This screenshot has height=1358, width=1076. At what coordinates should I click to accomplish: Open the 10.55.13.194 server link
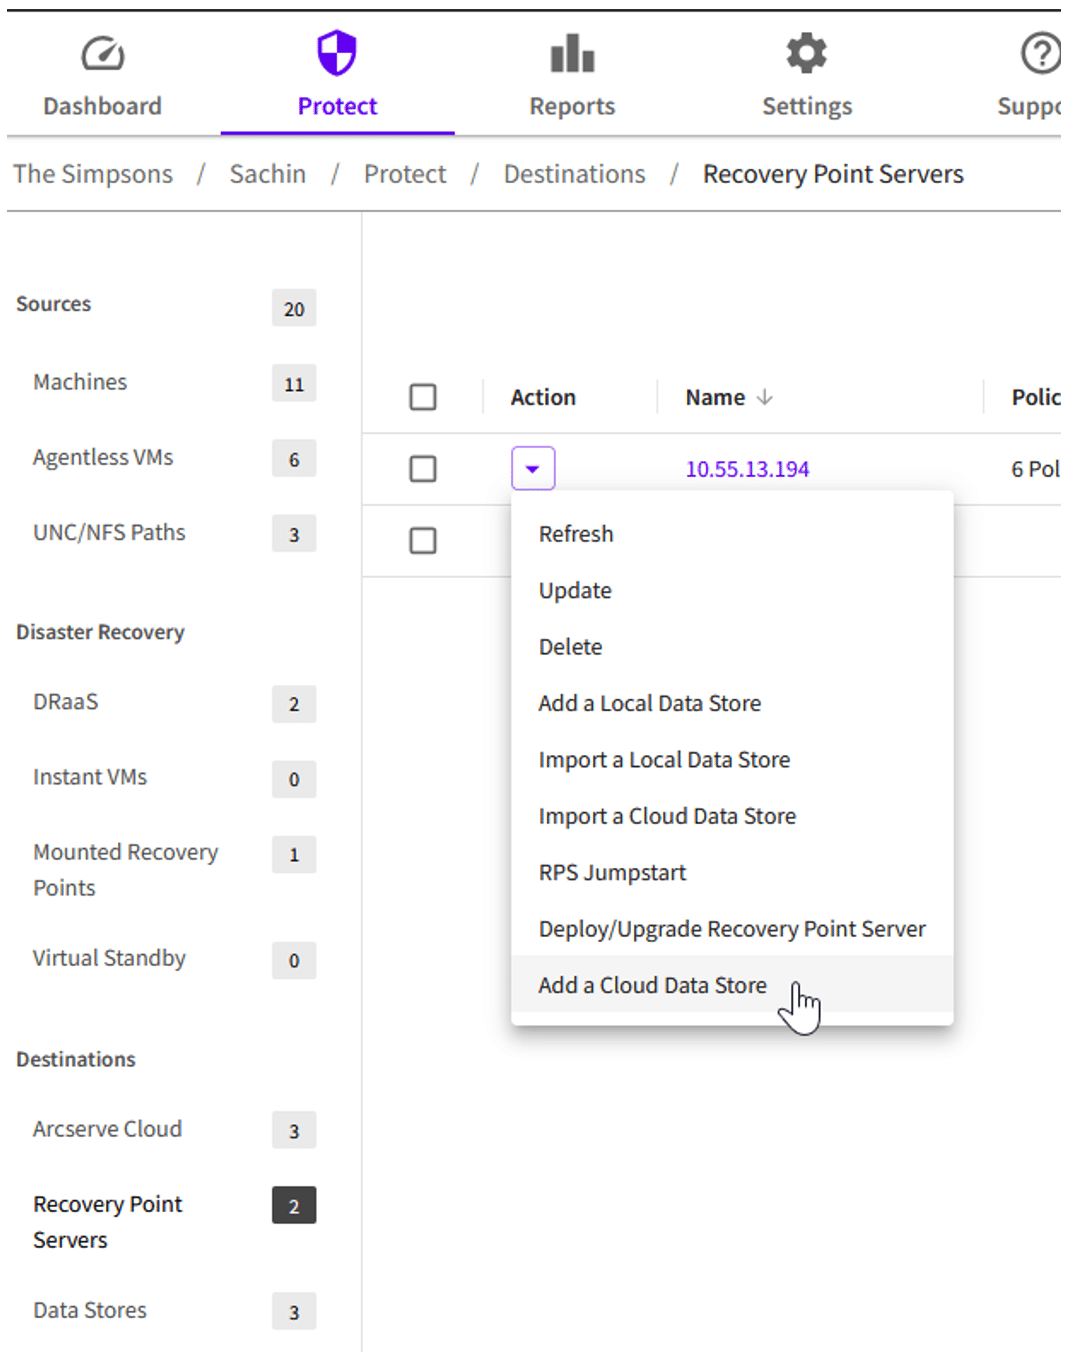747,469
